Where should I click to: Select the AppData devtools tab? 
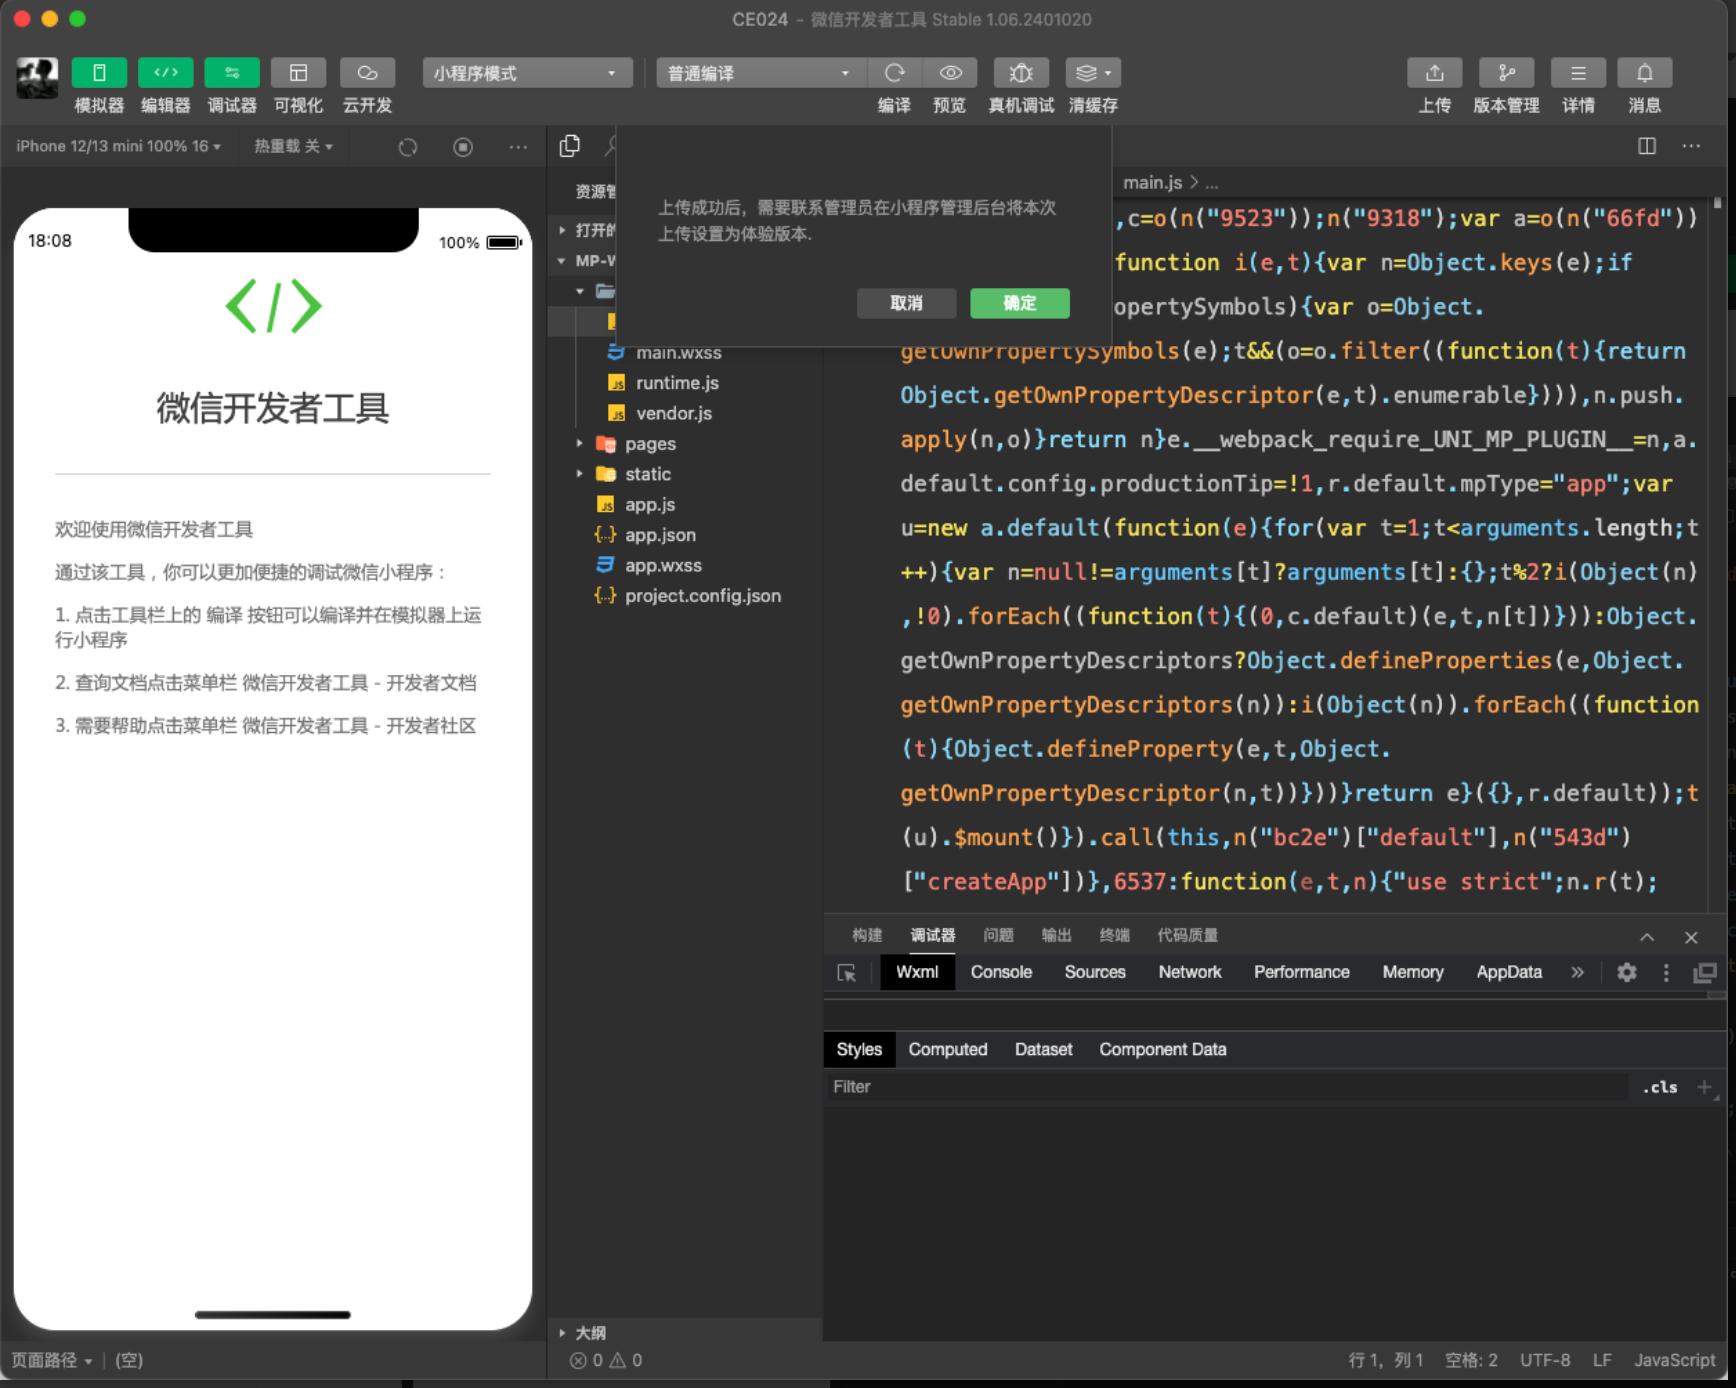[1509, 972]
